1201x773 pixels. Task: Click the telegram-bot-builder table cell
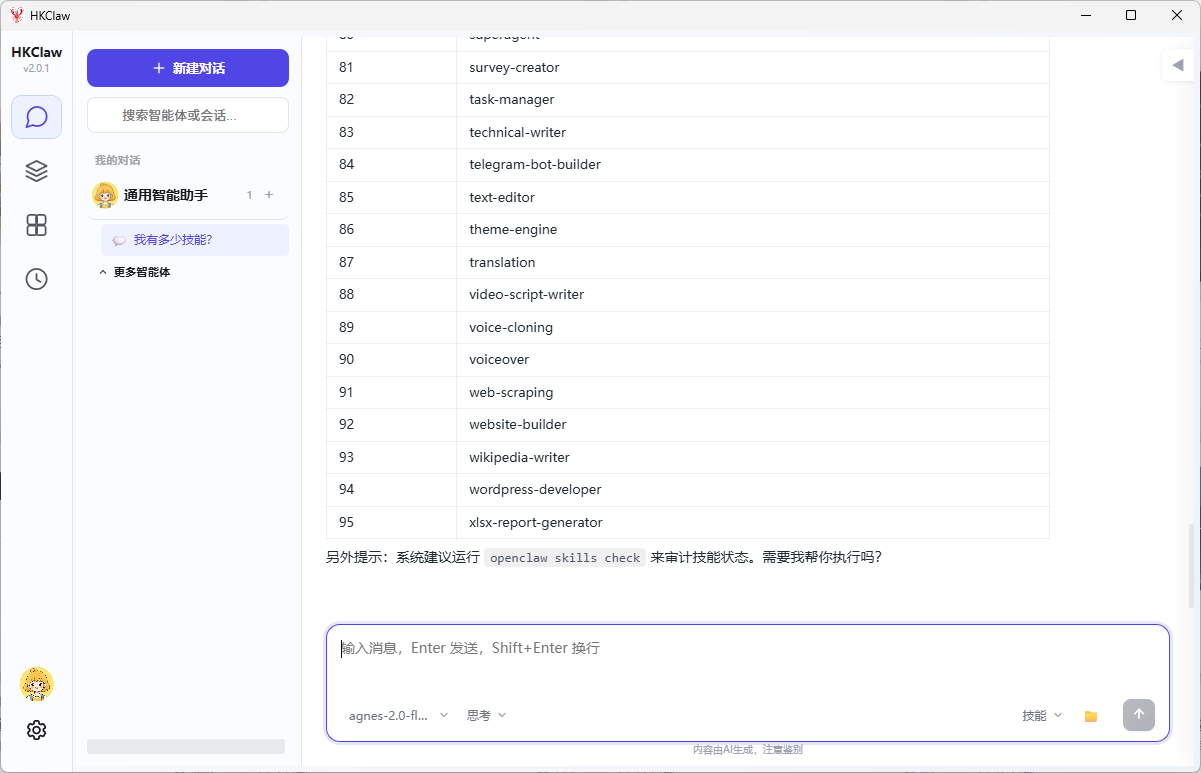click(x=753, y=164)
